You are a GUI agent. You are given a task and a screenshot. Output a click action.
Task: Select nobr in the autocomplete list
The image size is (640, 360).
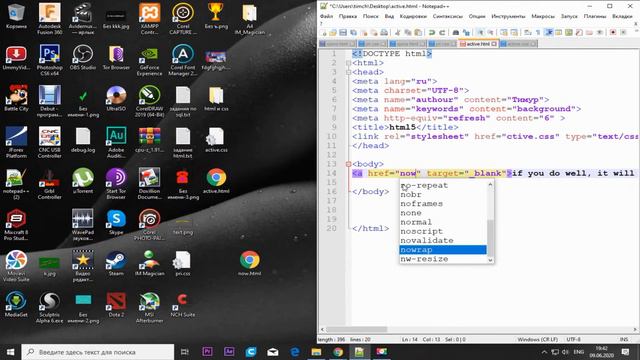click(443, 194)
